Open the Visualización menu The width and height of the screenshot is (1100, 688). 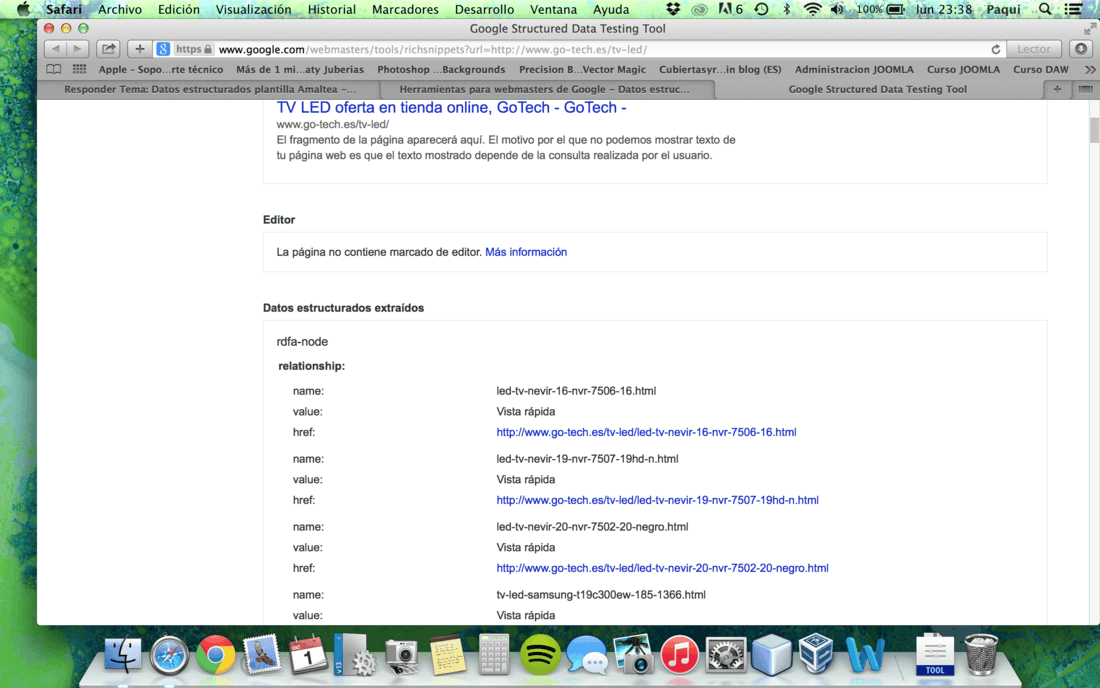[253, 9]
